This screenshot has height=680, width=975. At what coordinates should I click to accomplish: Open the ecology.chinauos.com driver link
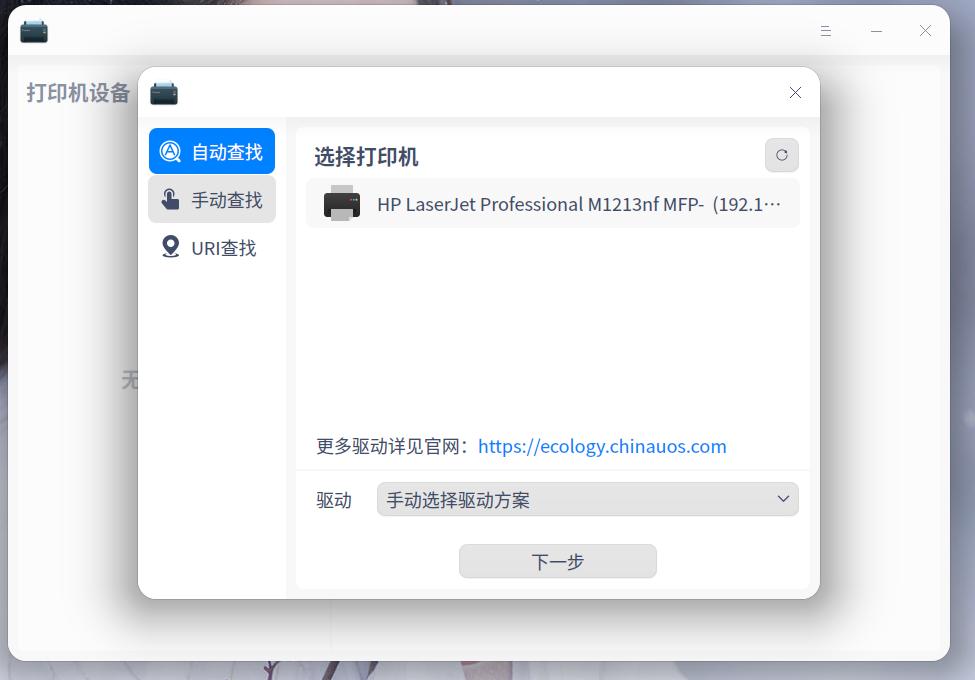point(602,446)
